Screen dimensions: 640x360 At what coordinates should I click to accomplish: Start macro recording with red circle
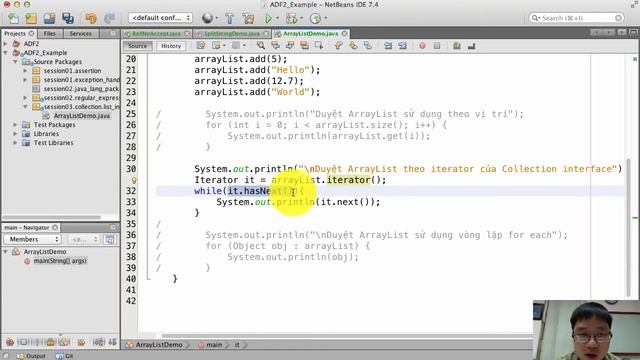[422, 46]
